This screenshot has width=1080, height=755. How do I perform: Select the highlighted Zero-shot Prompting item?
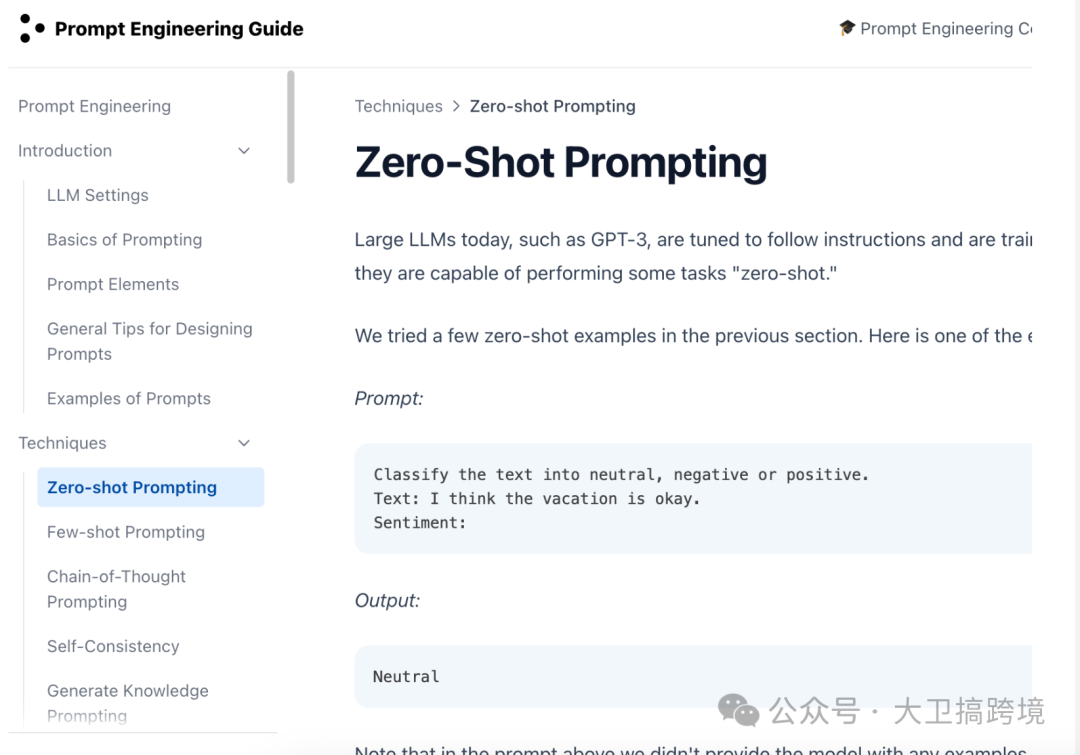point(151,487)
